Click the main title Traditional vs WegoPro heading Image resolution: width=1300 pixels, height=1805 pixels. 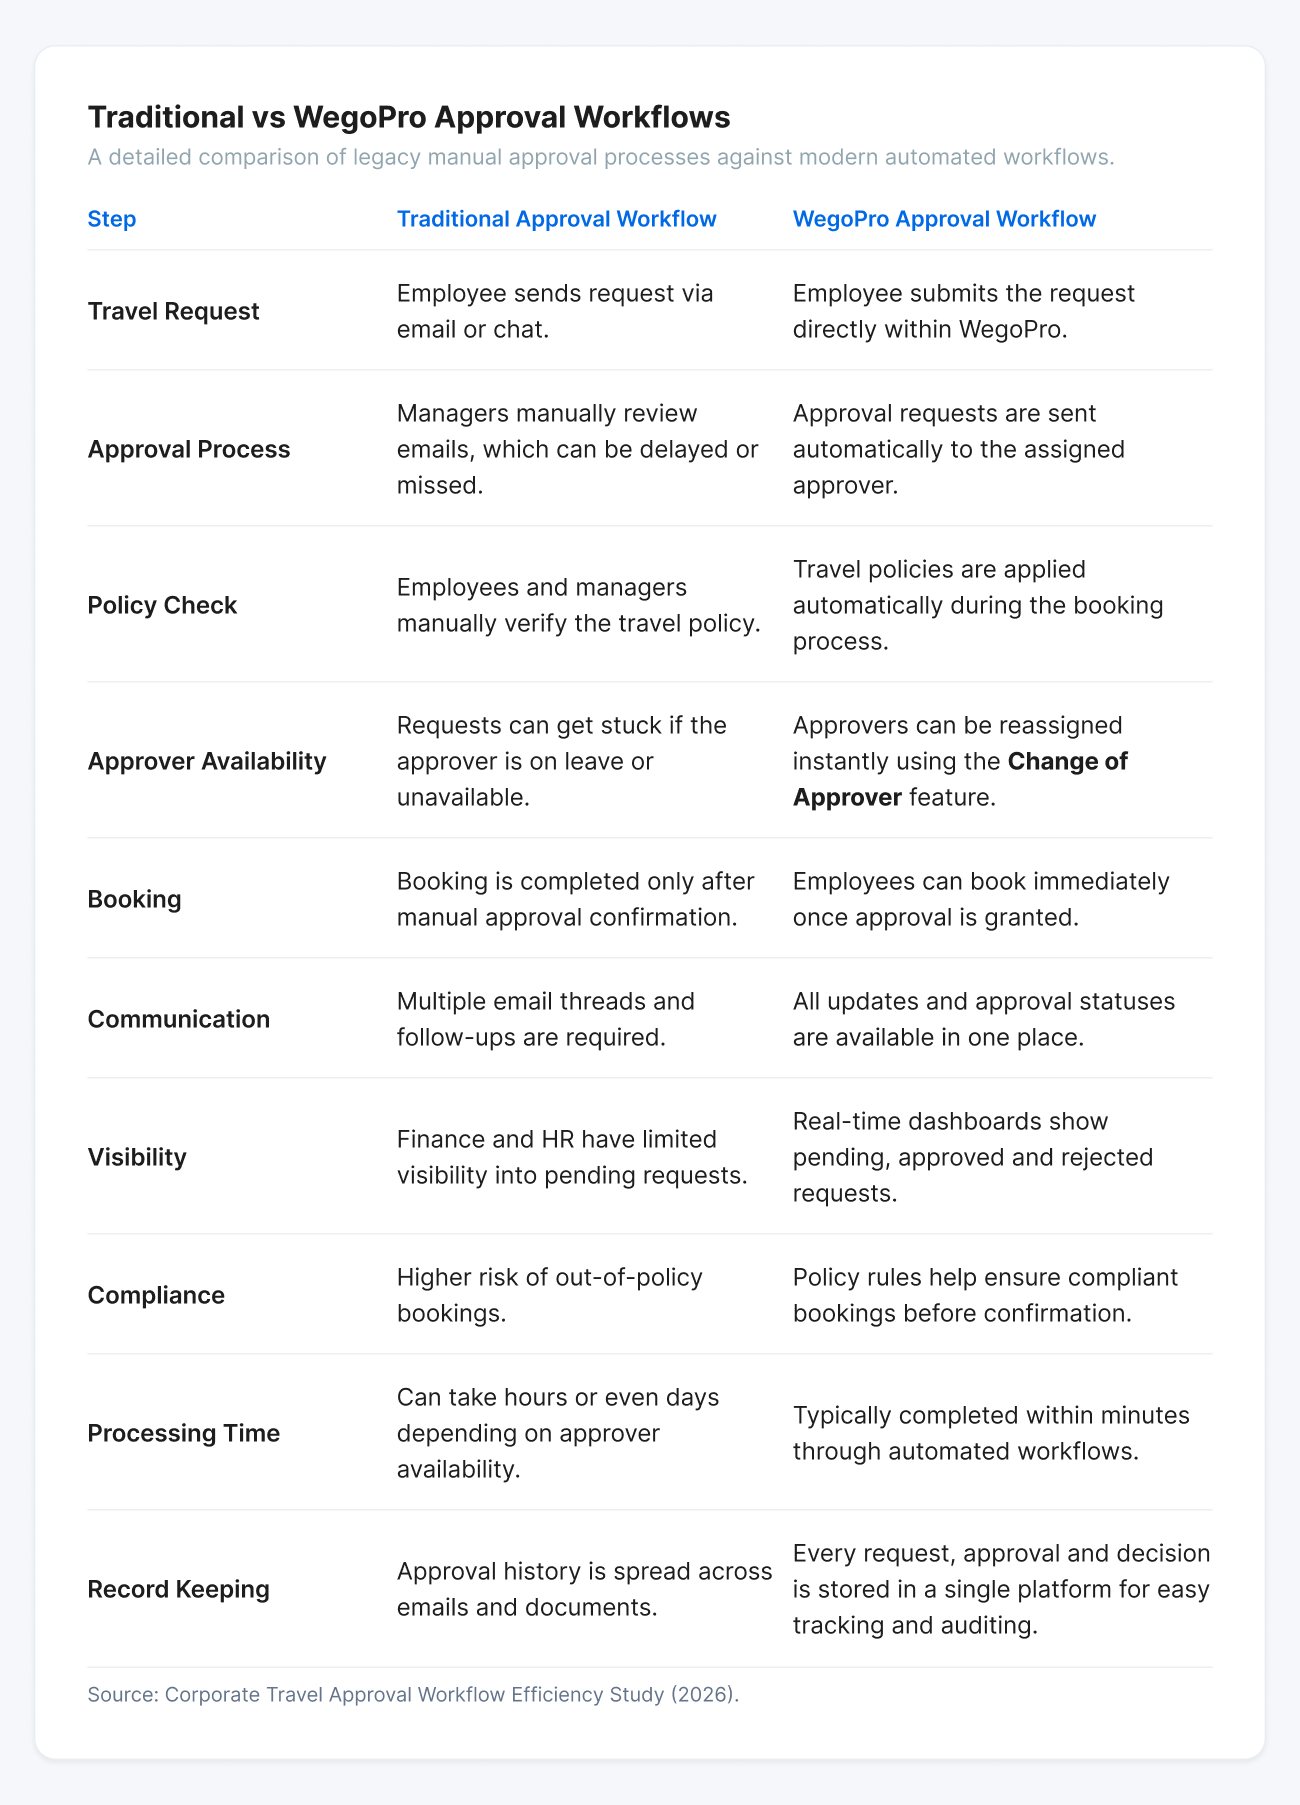point(409,117)
